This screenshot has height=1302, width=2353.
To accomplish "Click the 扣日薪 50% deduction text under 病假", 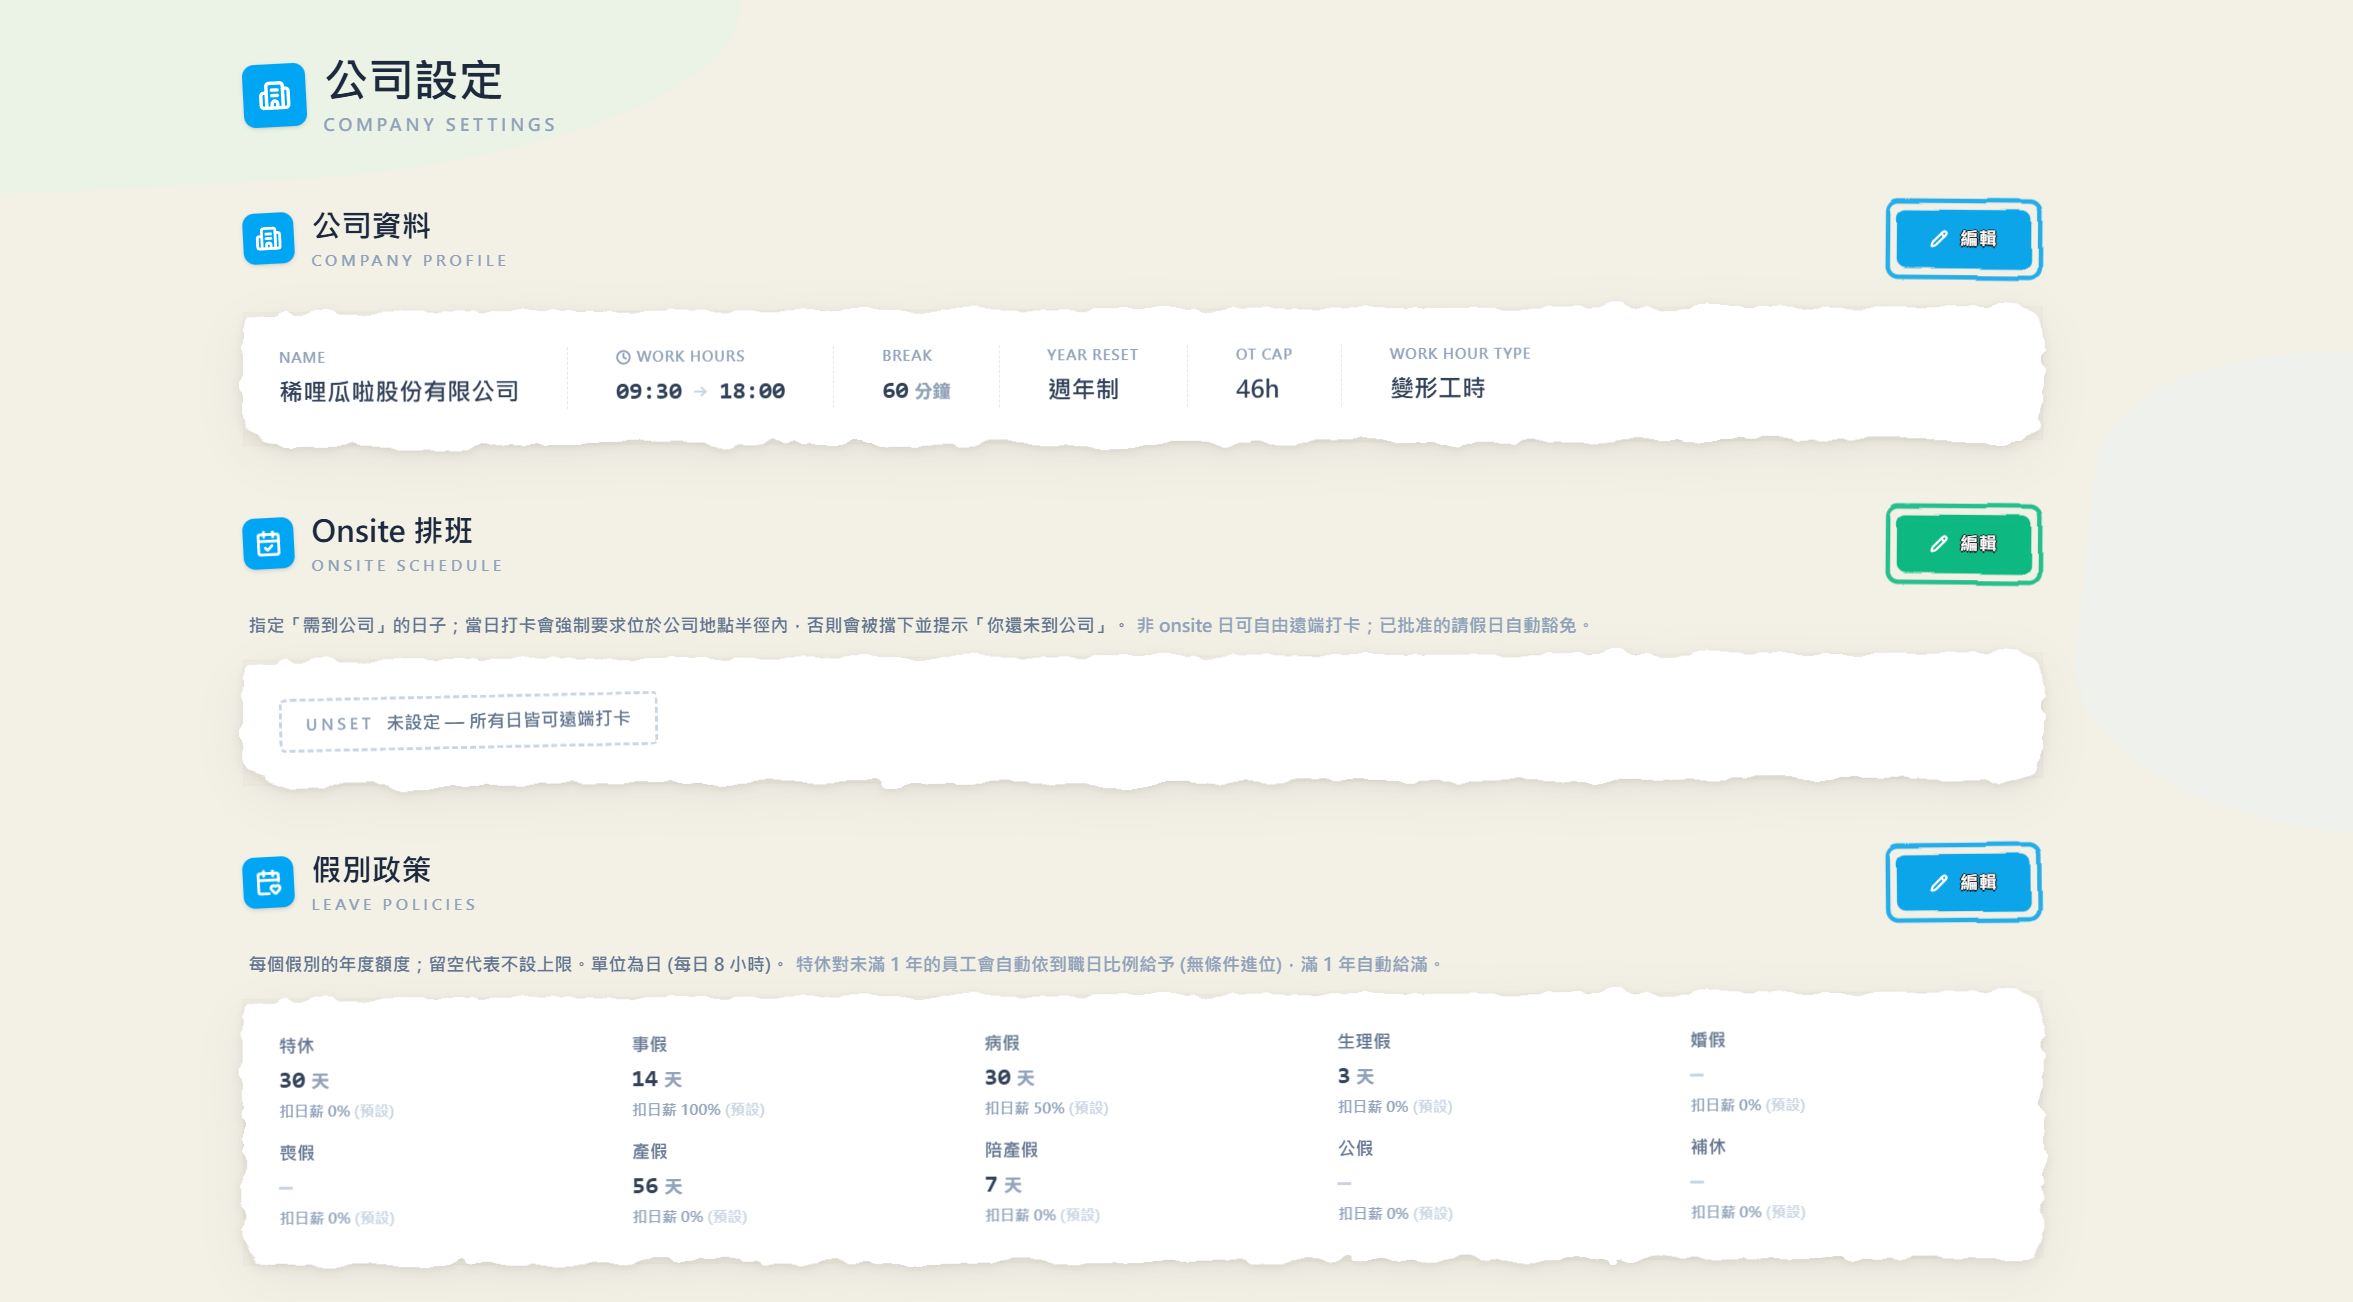I will [x=1047, y=1108].
